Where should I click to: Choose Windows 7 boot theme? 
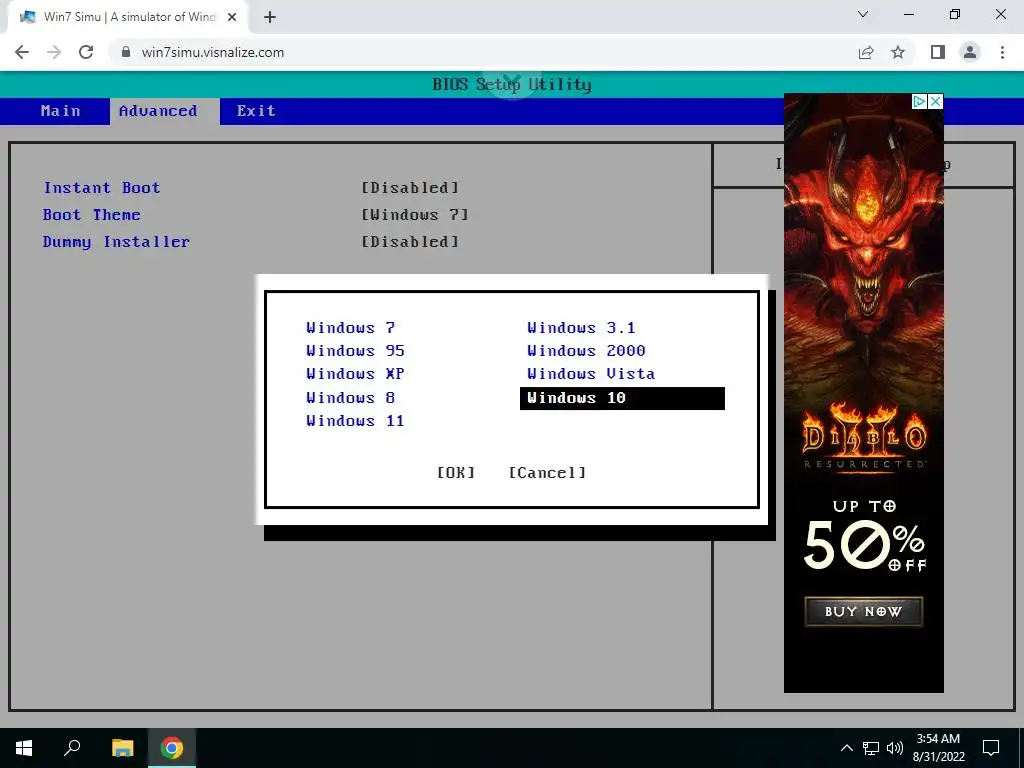point(351,328)
